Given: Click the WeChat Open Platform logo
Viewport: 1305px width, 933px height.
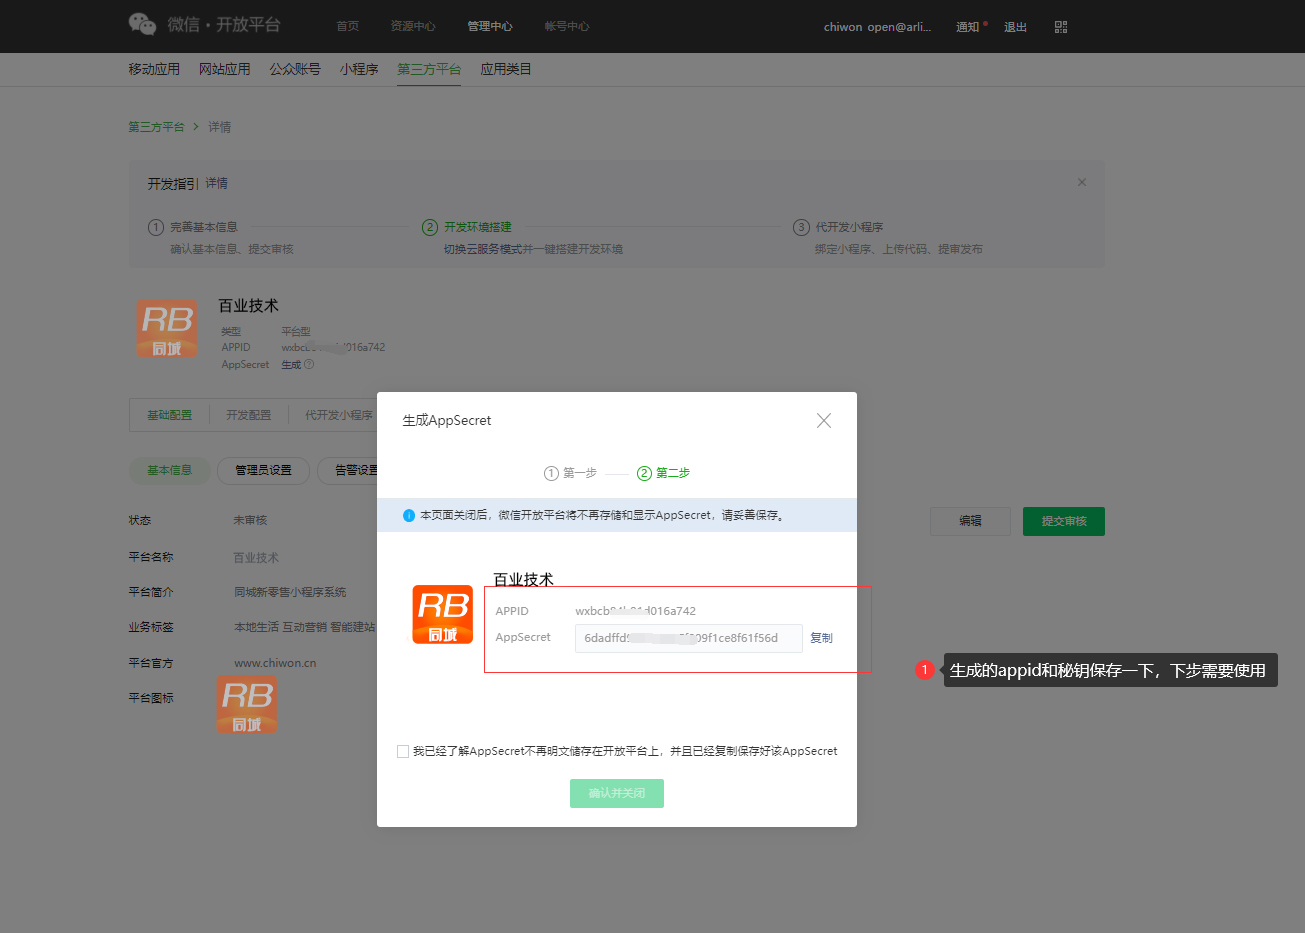Looking at the screenshot, I should tap(143, 25).
